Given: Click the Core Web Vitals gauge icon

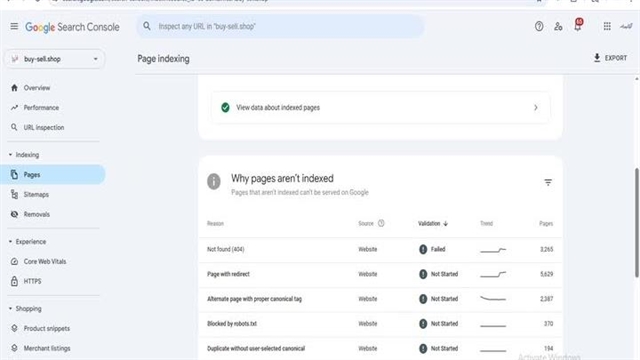Looking at the screenshot, I should 14,262.
